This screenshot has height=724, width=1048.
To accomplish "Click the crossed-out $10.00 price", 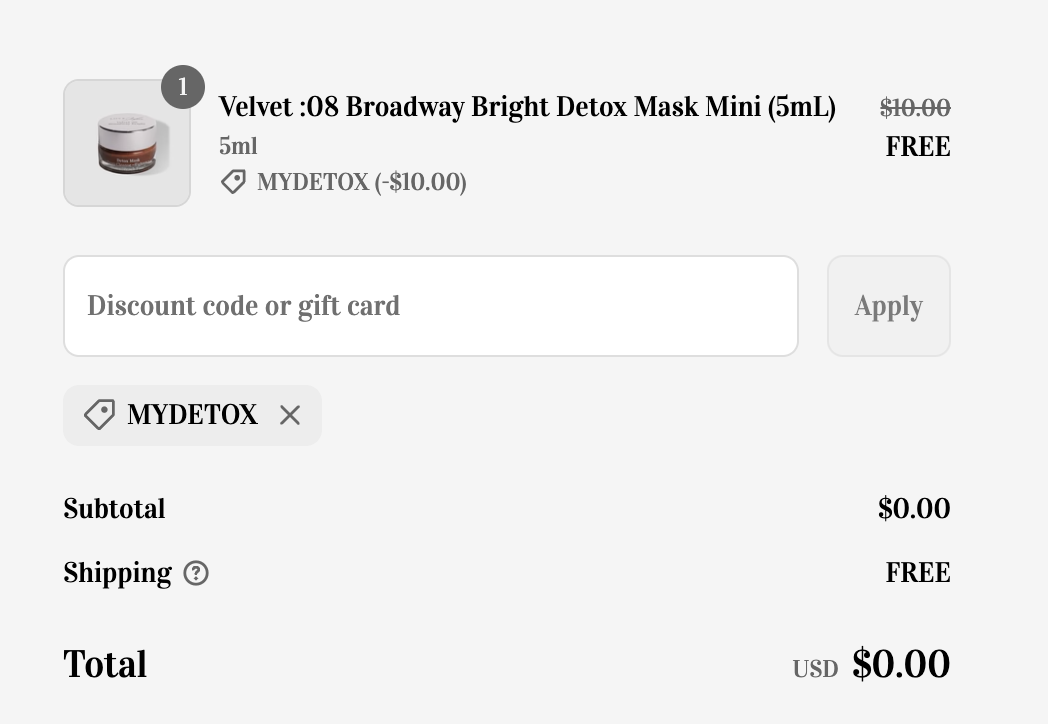I will [914, 107].
